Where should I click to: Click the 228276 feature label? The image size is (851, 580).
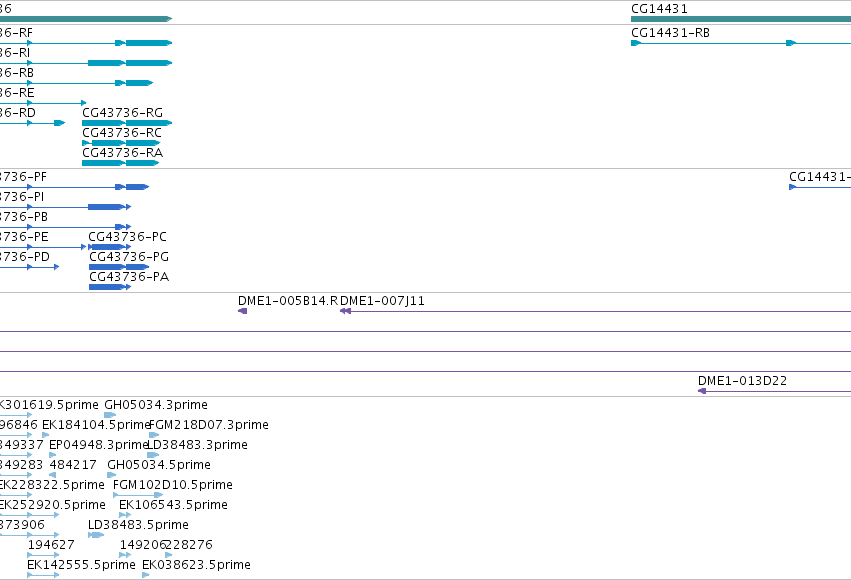coord(189,545)
